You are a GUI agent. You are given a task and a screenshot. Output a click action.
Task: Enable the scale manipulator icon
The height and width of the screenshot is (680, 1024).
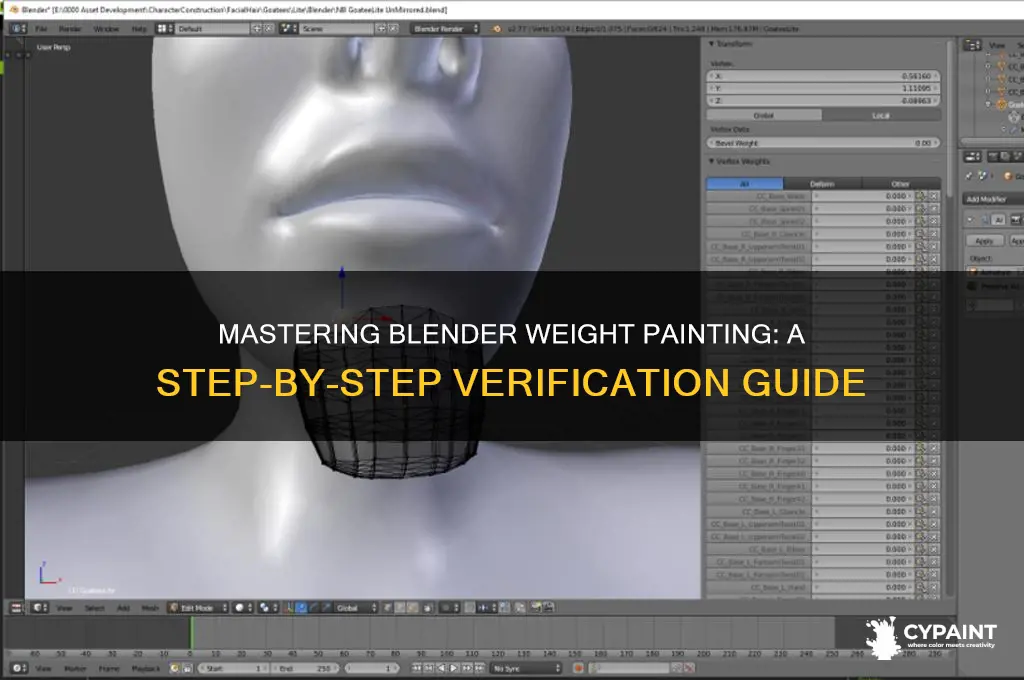coord(325,608)
